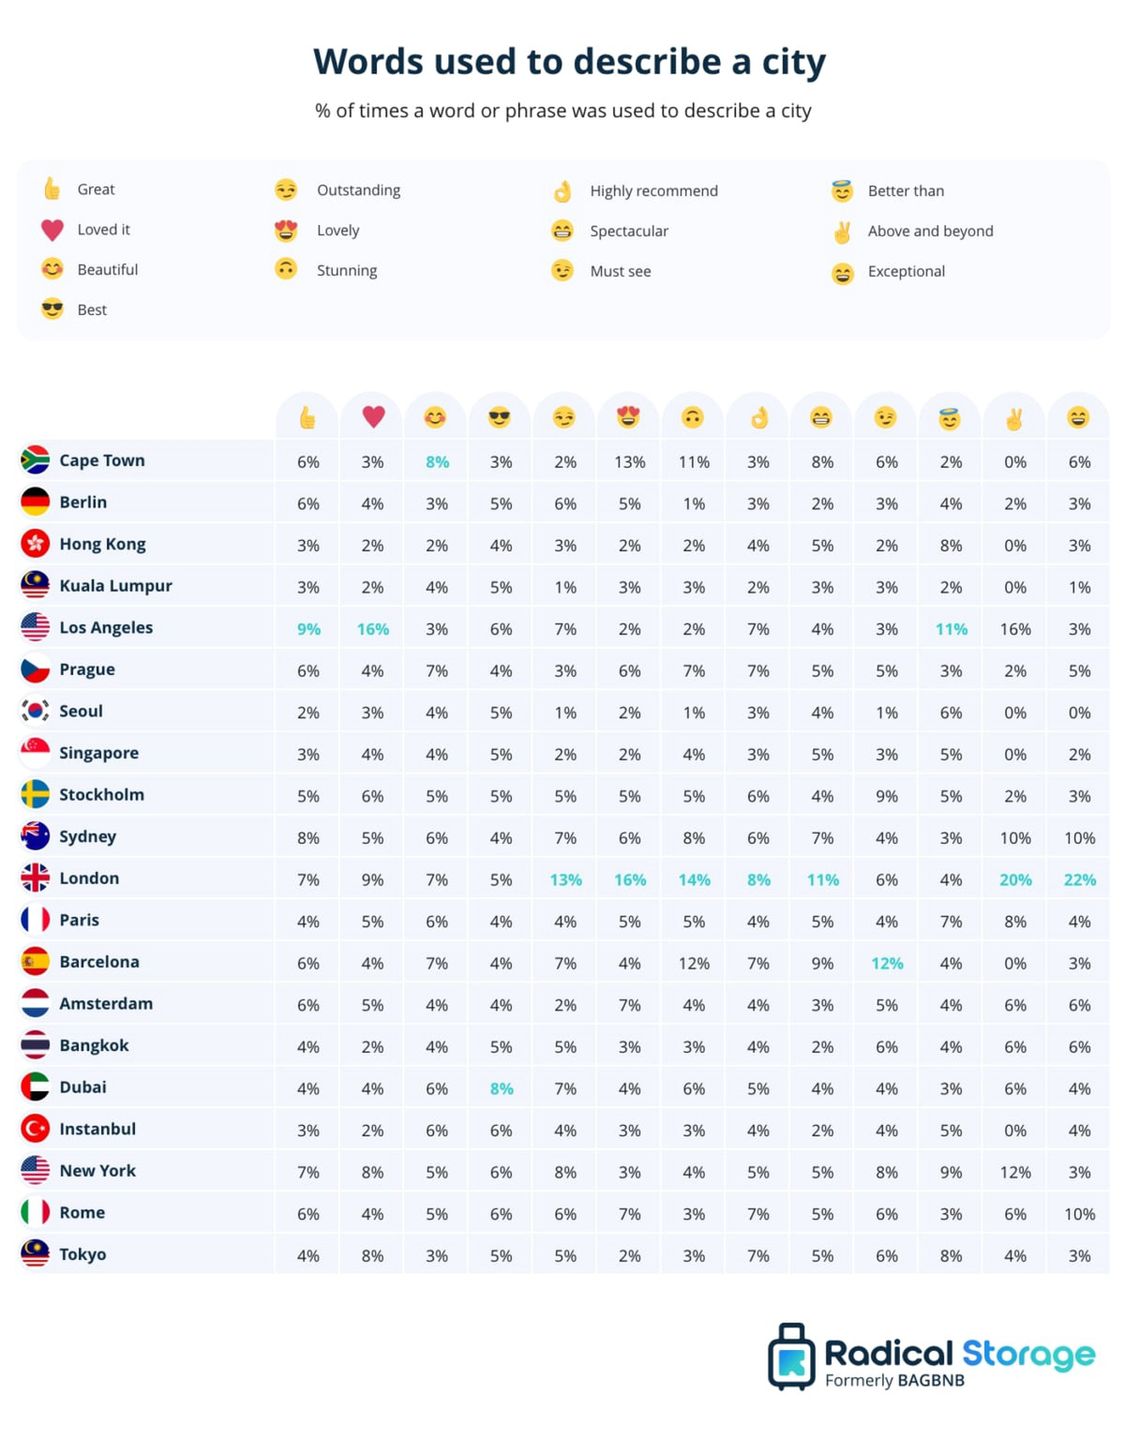Click the UAE flag beside Dubai
The height and width of the screenshot is (1440, 1125).
tap(35, 1087)
